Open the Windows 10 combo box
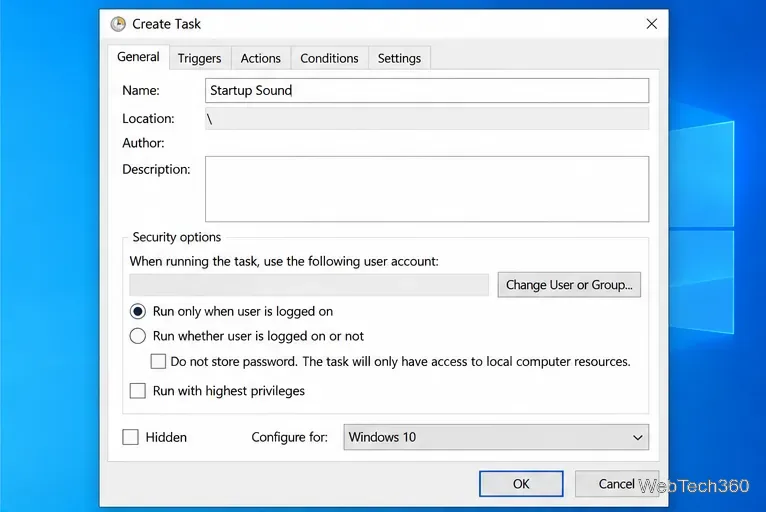The image size is (766, 512). pyautogui.click(x=496, y=437)
